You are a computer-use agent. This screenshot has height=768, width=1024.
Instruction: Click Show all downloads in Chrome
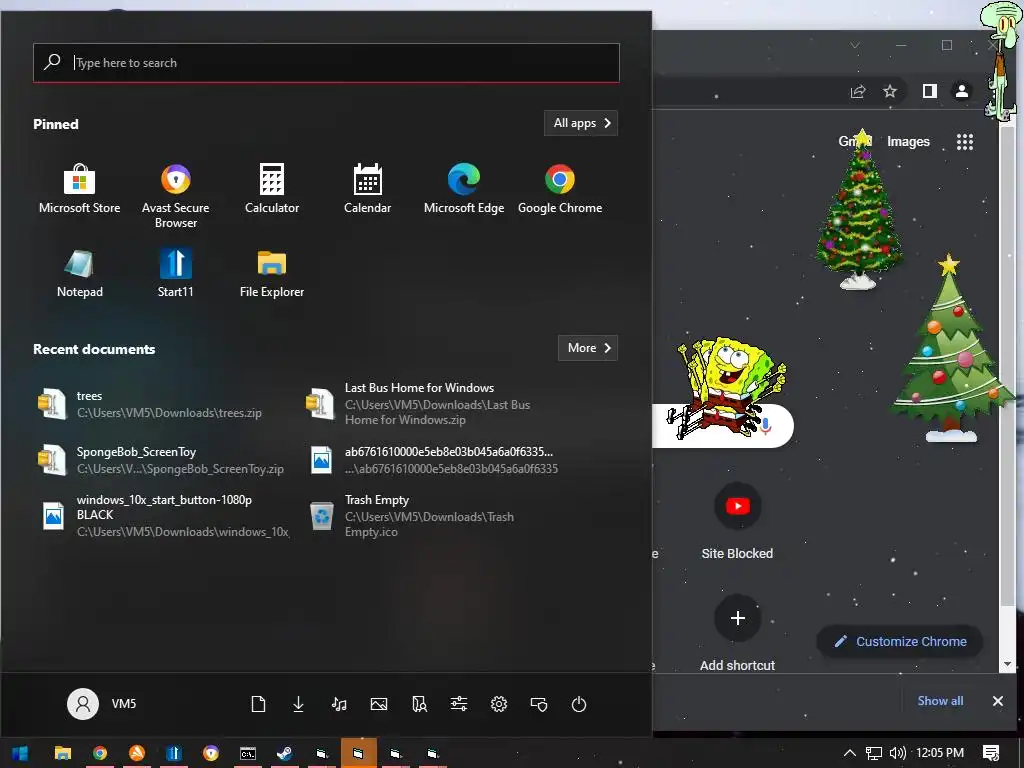pos(940,701)
